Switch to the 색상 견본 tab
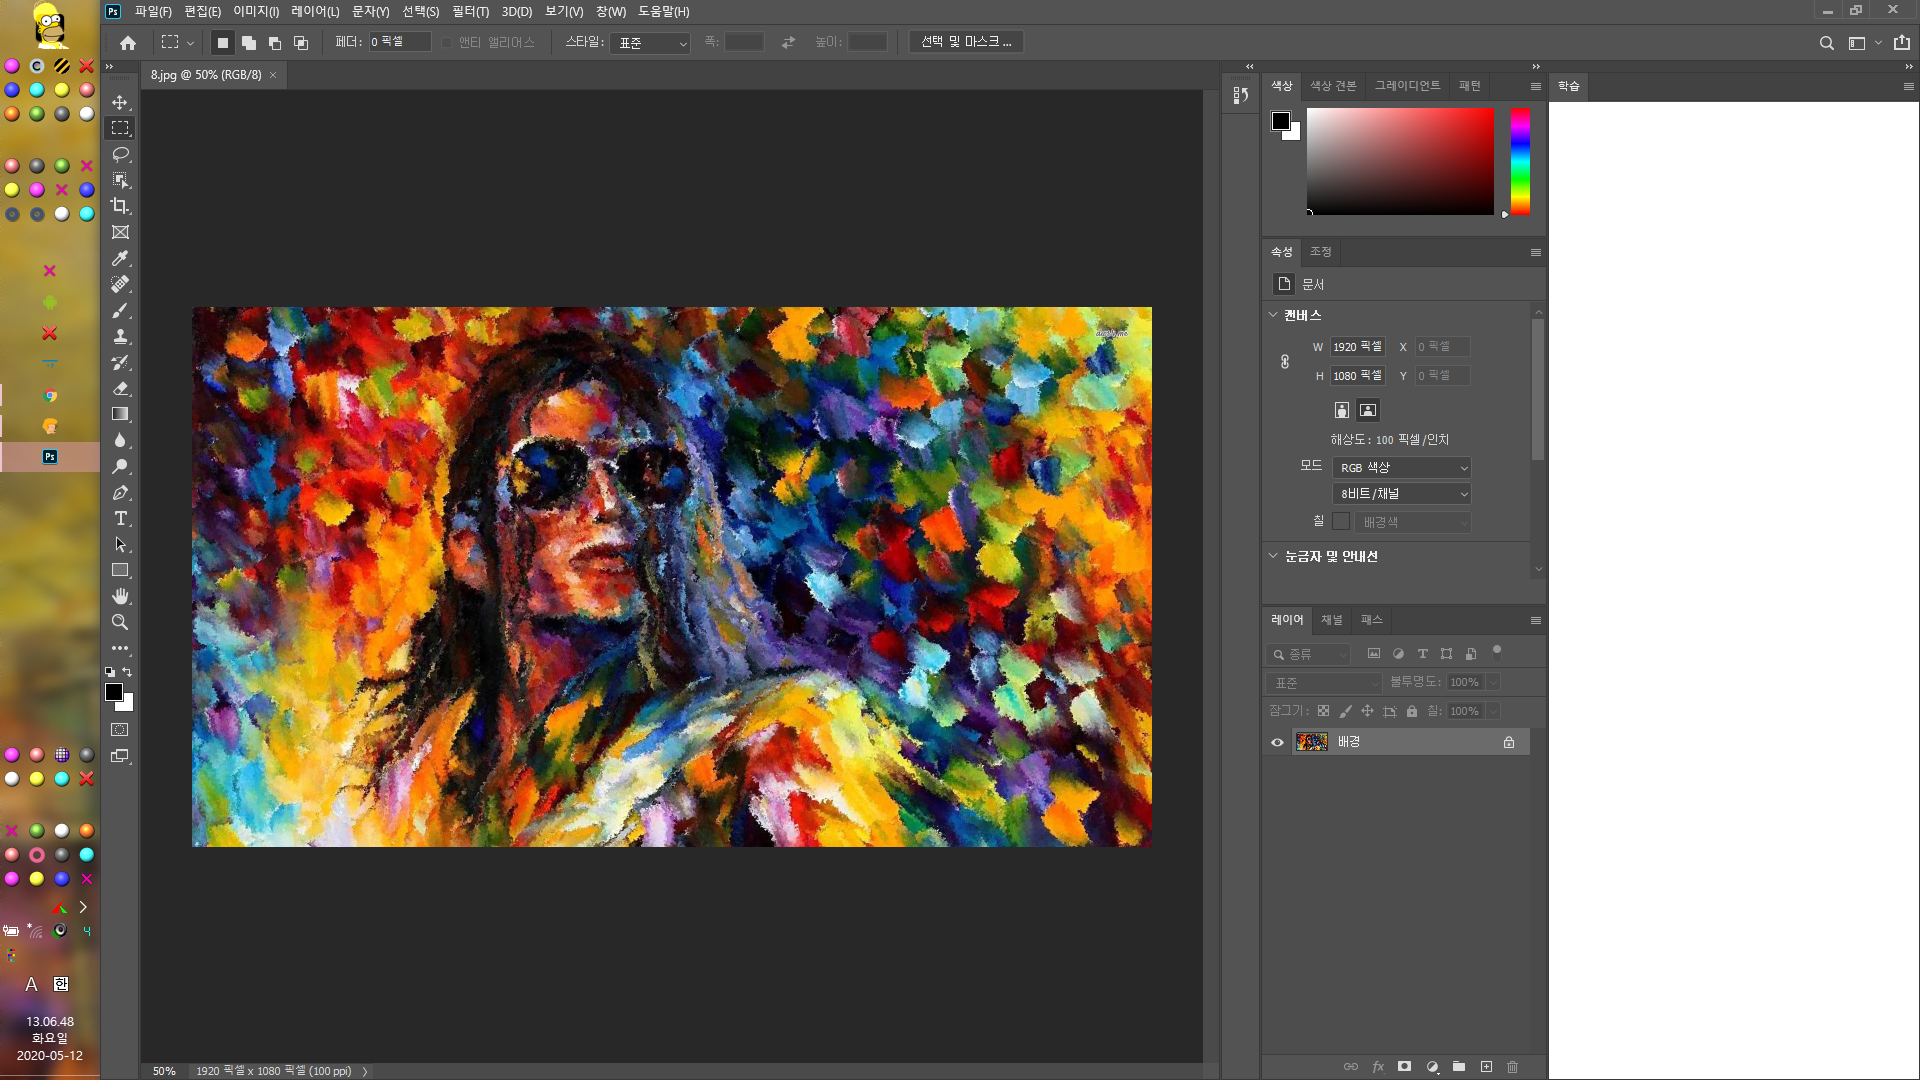 1333,86
